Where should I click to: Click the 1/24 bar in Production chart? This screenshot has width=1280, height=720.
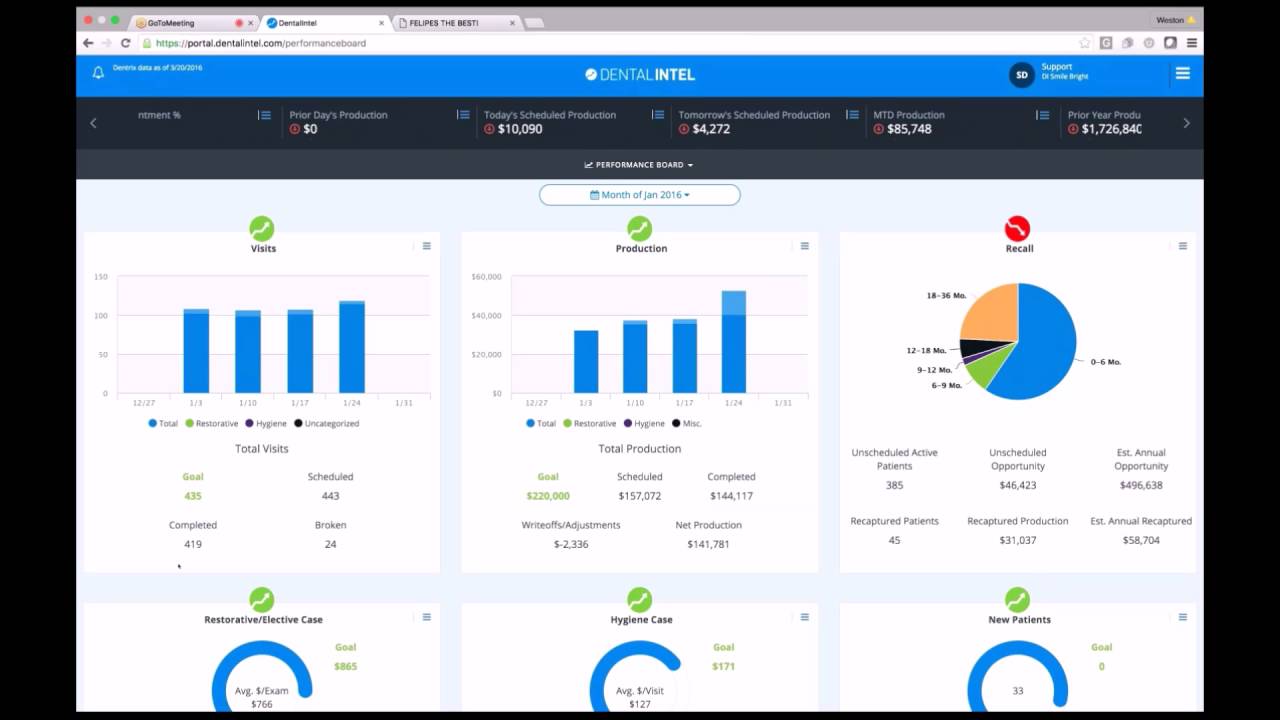point(734,341)
